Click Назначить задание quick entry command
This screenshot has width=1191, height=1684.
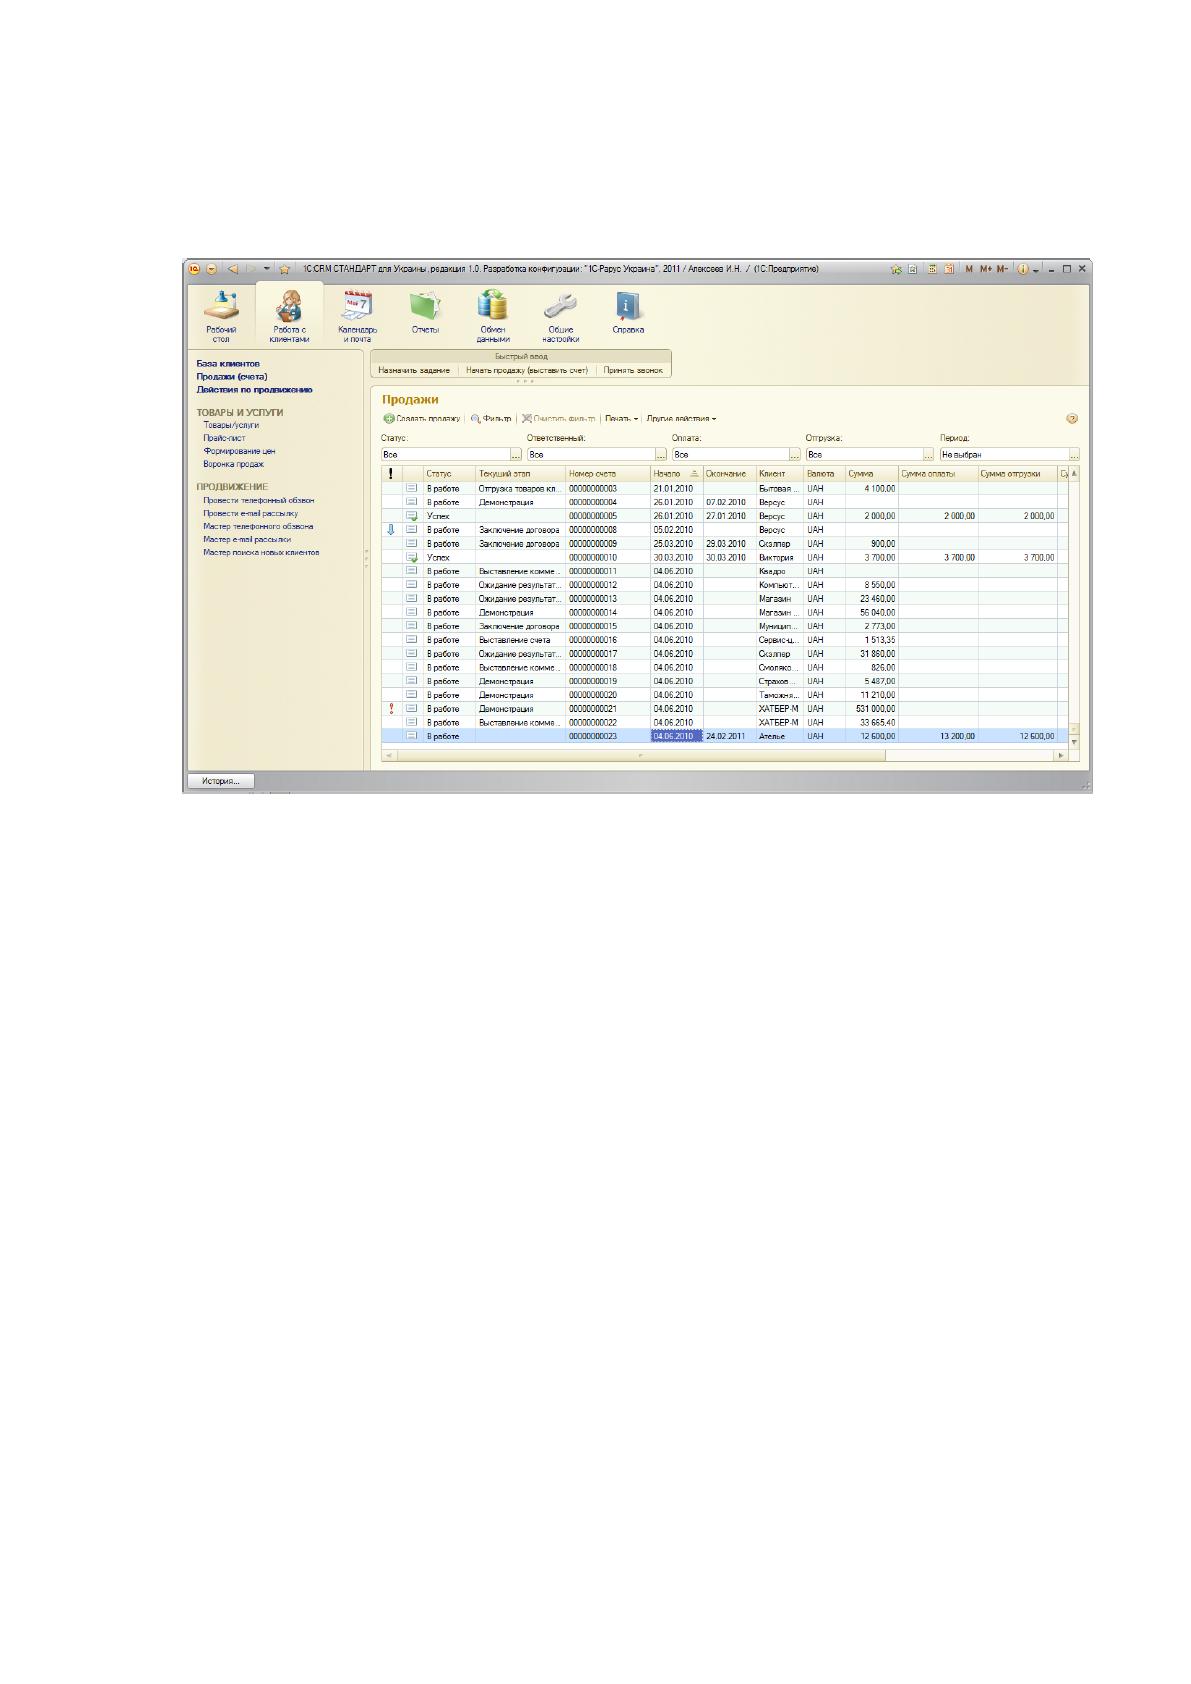414,371
